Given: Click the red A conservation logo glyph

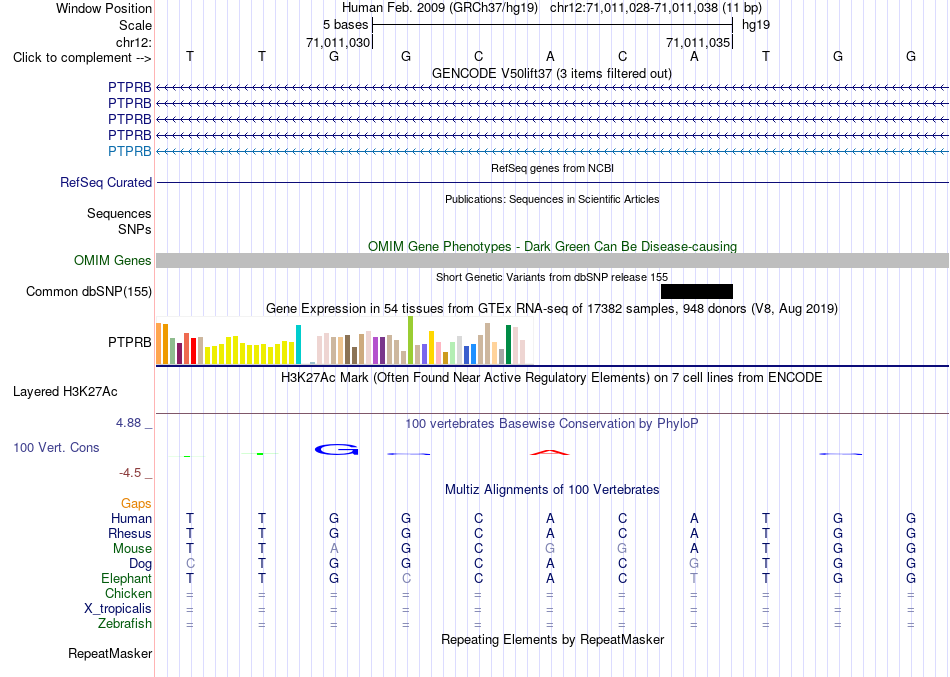Looking at the screenshot, I should tap(550, 452).
